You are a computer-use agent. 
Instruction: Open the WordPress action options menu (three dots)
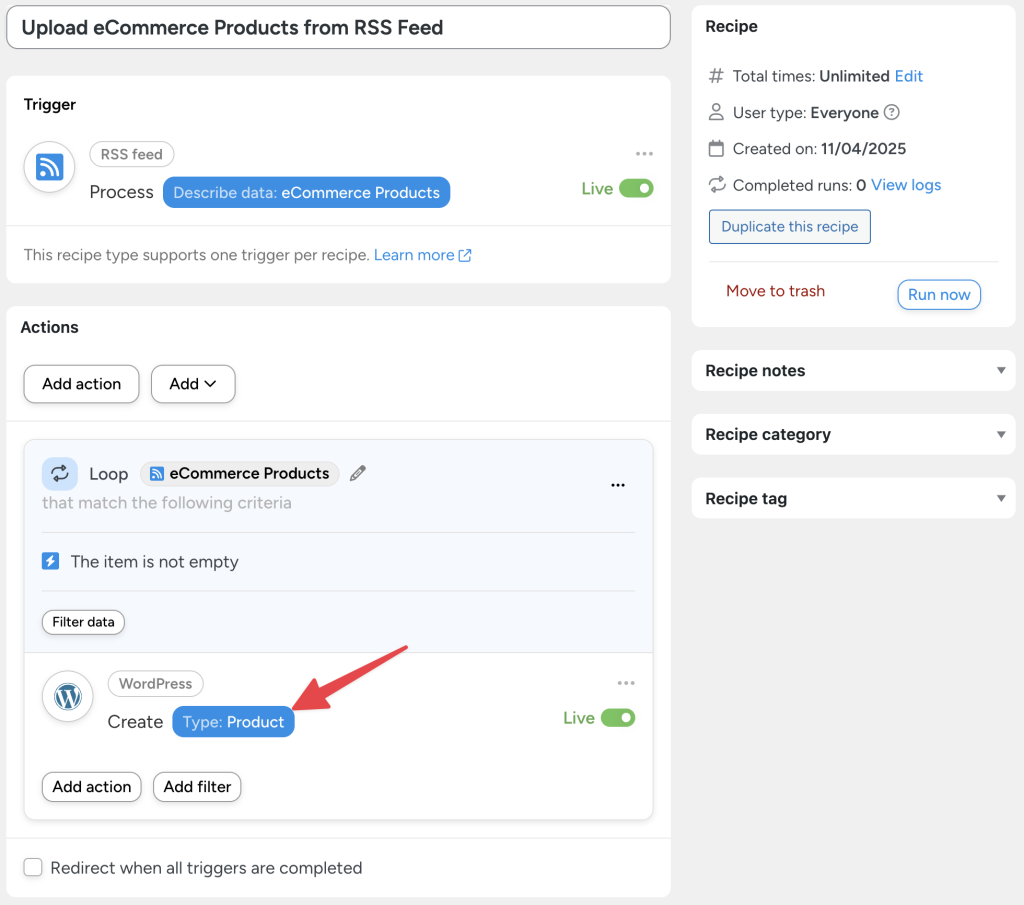pyautogui.click(x=626, y=682)
